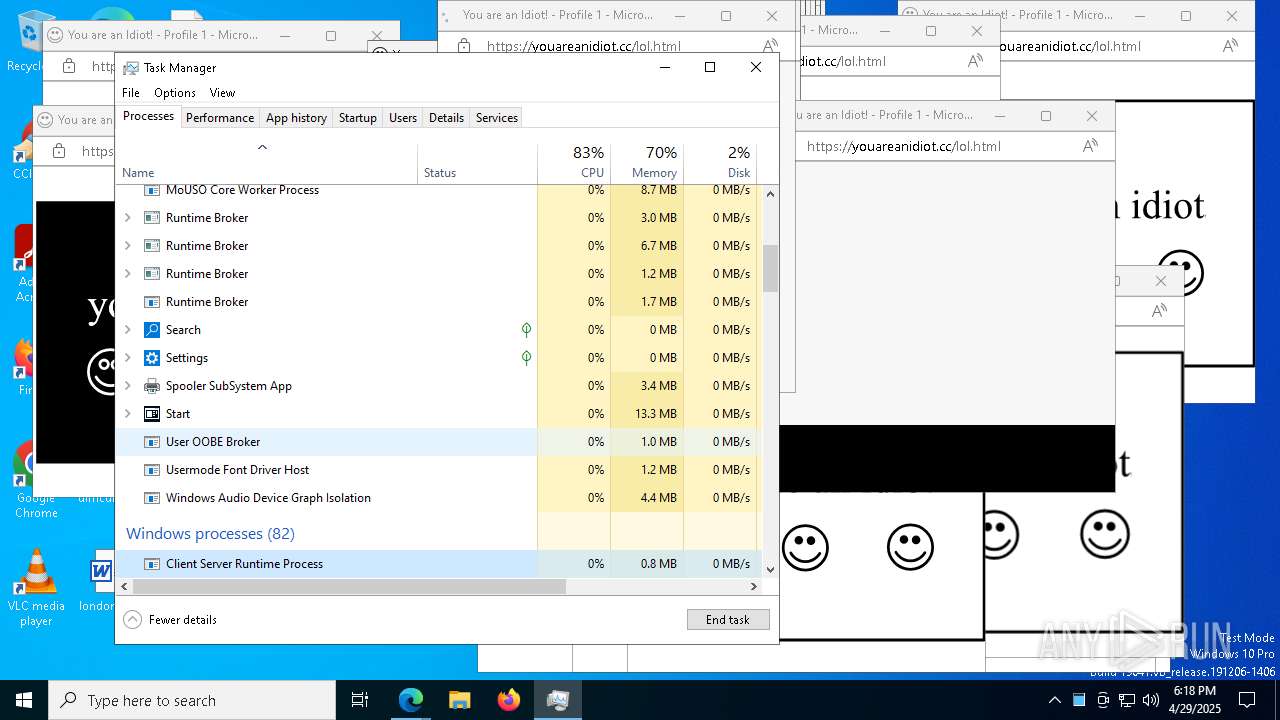Expand the Settings process row
Screen dimensions: 1280x720
[x=127, y=357]
